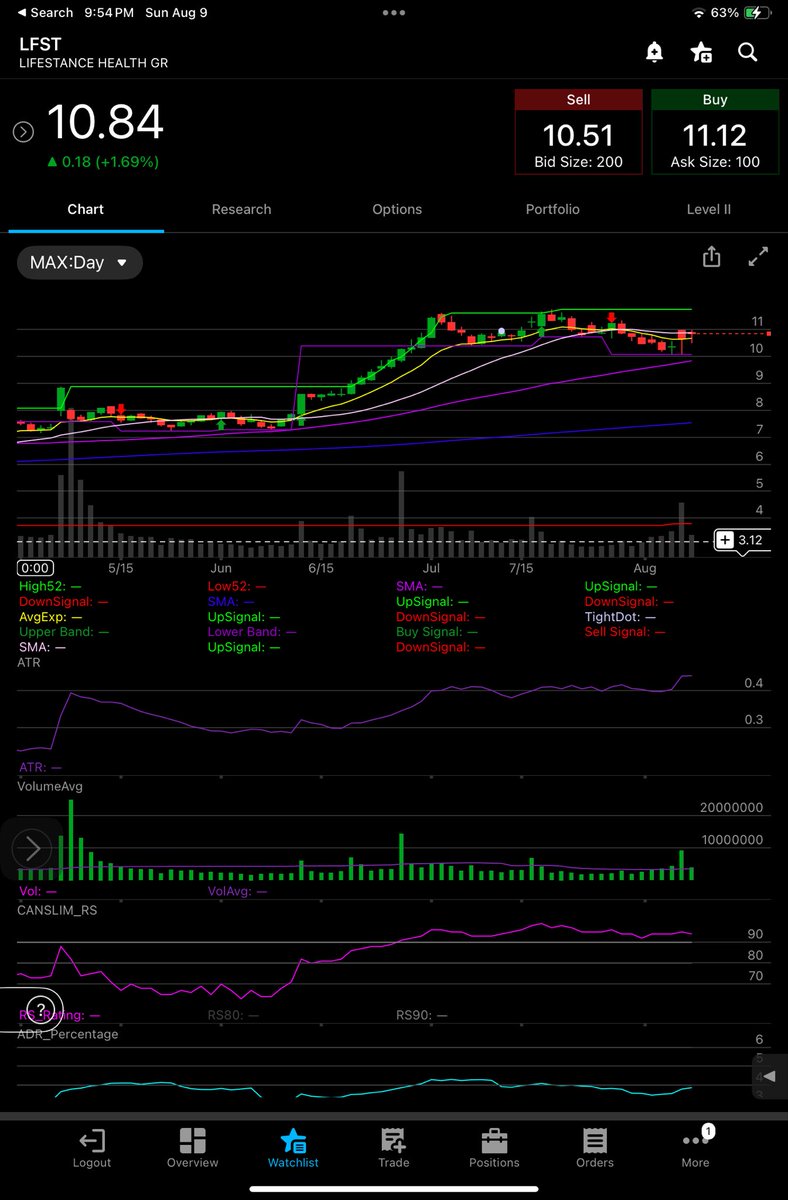Expand the left side panel arrow

coord(32,849)
